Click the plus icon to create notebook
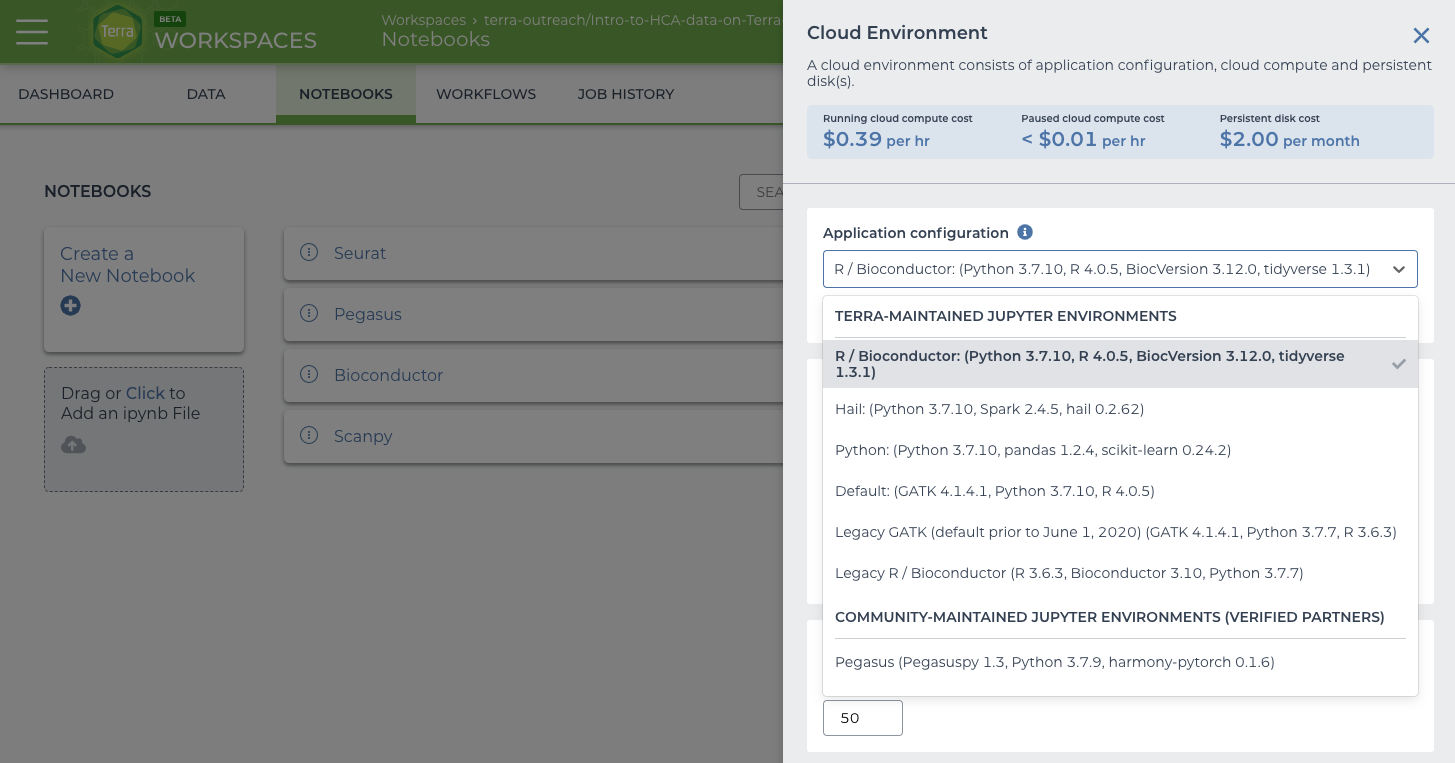1455x763 pixels. [70, 306]
